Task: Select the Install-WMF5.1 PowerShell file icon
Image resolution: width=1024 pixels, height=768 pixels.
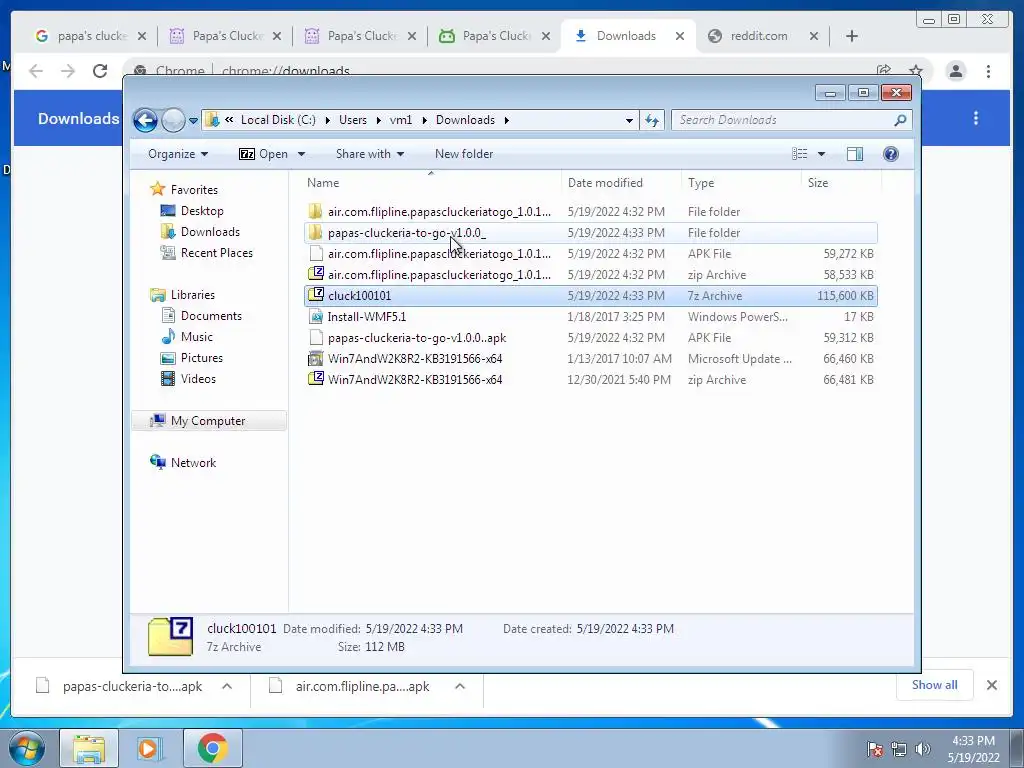Action: pyautogui.click(x=315, y=317)
